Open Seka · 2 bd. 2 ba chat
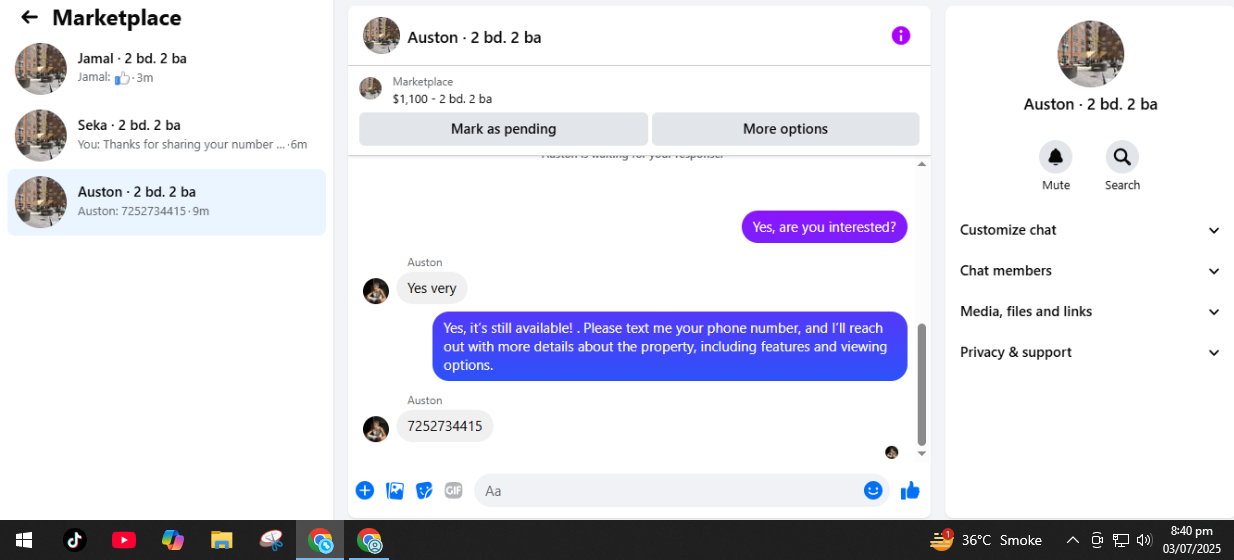 (x=167, y=135)
